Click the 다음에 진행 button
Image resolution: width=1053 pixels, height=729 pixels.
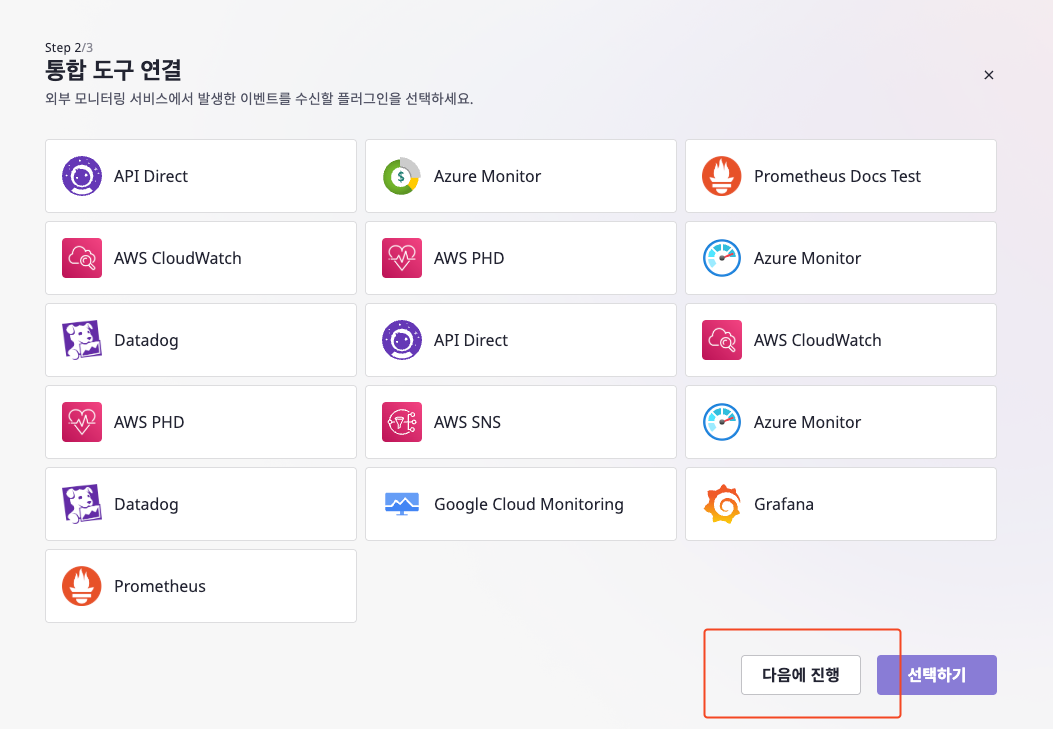(800, 675)
